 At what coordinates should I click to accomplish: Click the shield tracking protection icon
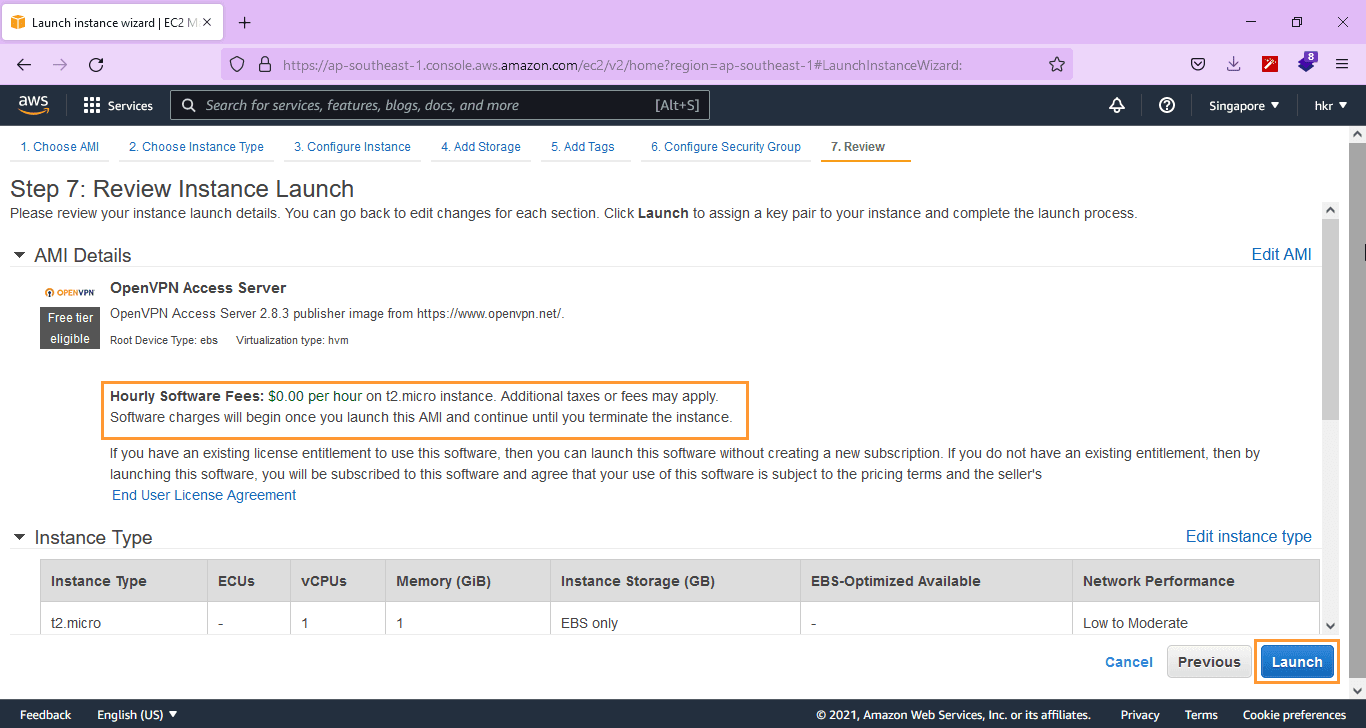(237, 65)
